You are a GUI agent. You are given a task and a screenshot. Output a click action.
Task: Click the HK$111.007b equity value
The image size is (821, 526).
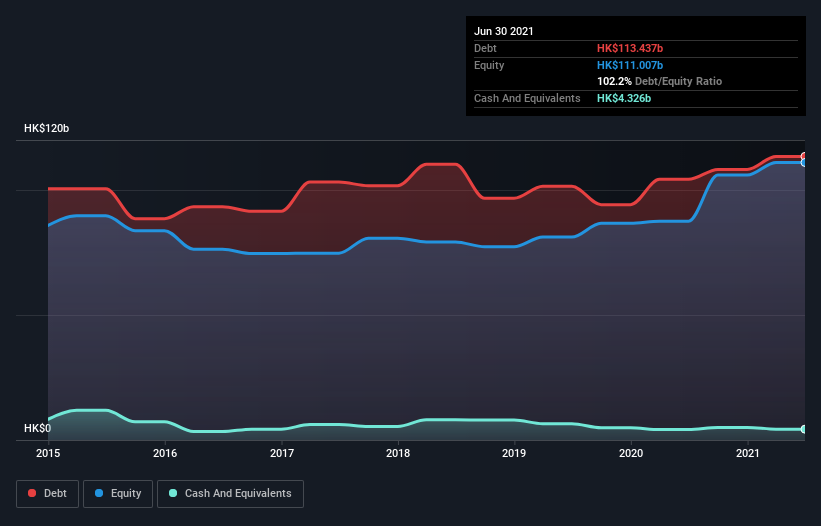630,65
